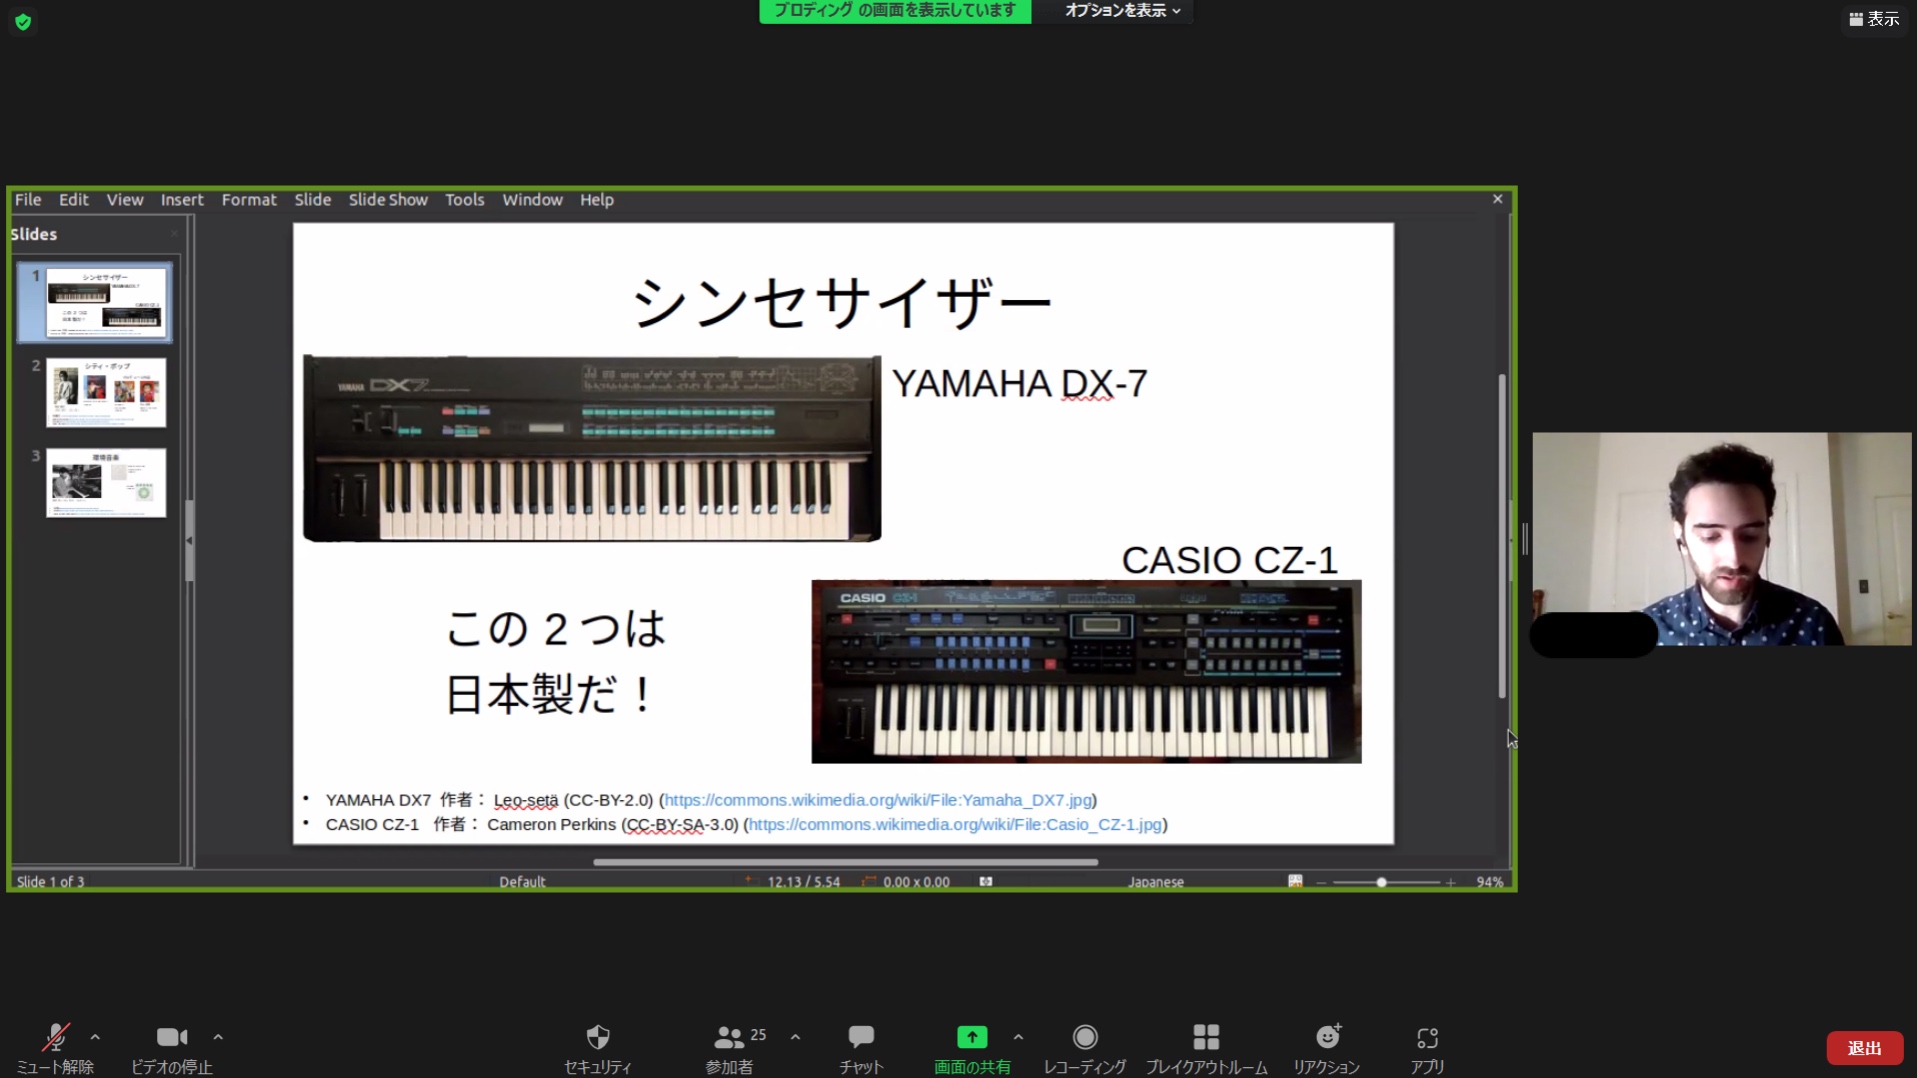Open the Slide menu
Screen dimensions: 1917x1078
pos(312,200)
